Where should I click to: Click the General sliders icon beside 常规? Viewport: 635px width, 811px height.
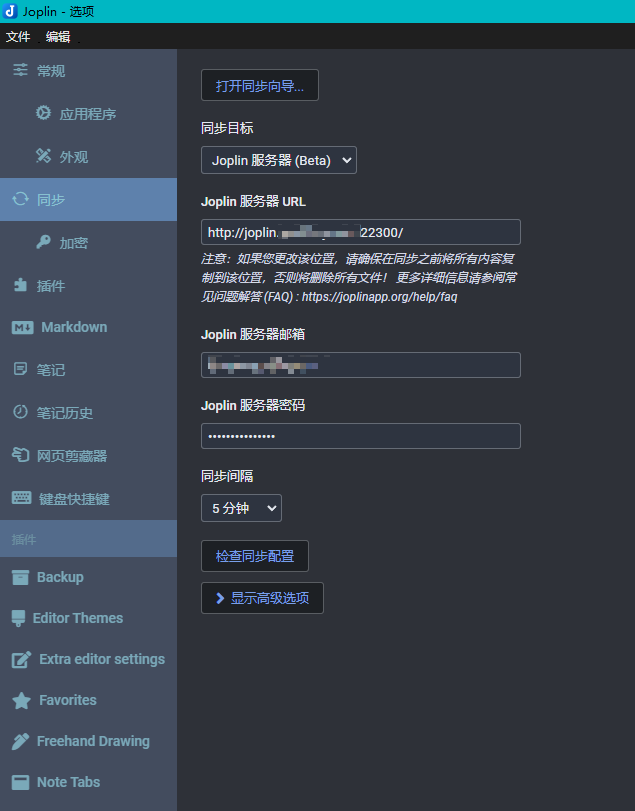click(x=20, y=70)
